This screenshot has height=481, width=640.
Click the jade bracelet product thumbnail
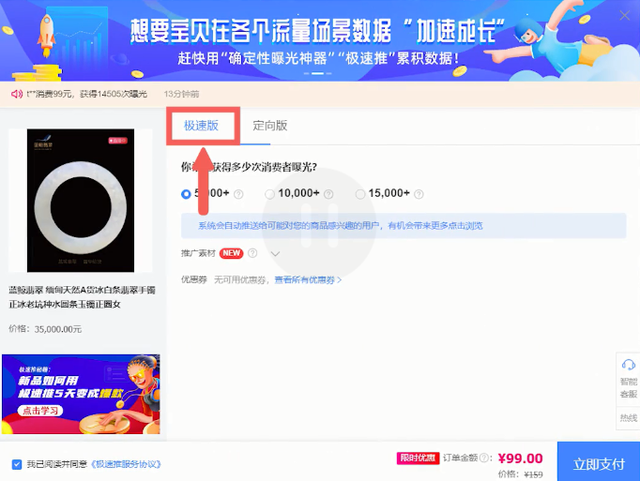80,200
